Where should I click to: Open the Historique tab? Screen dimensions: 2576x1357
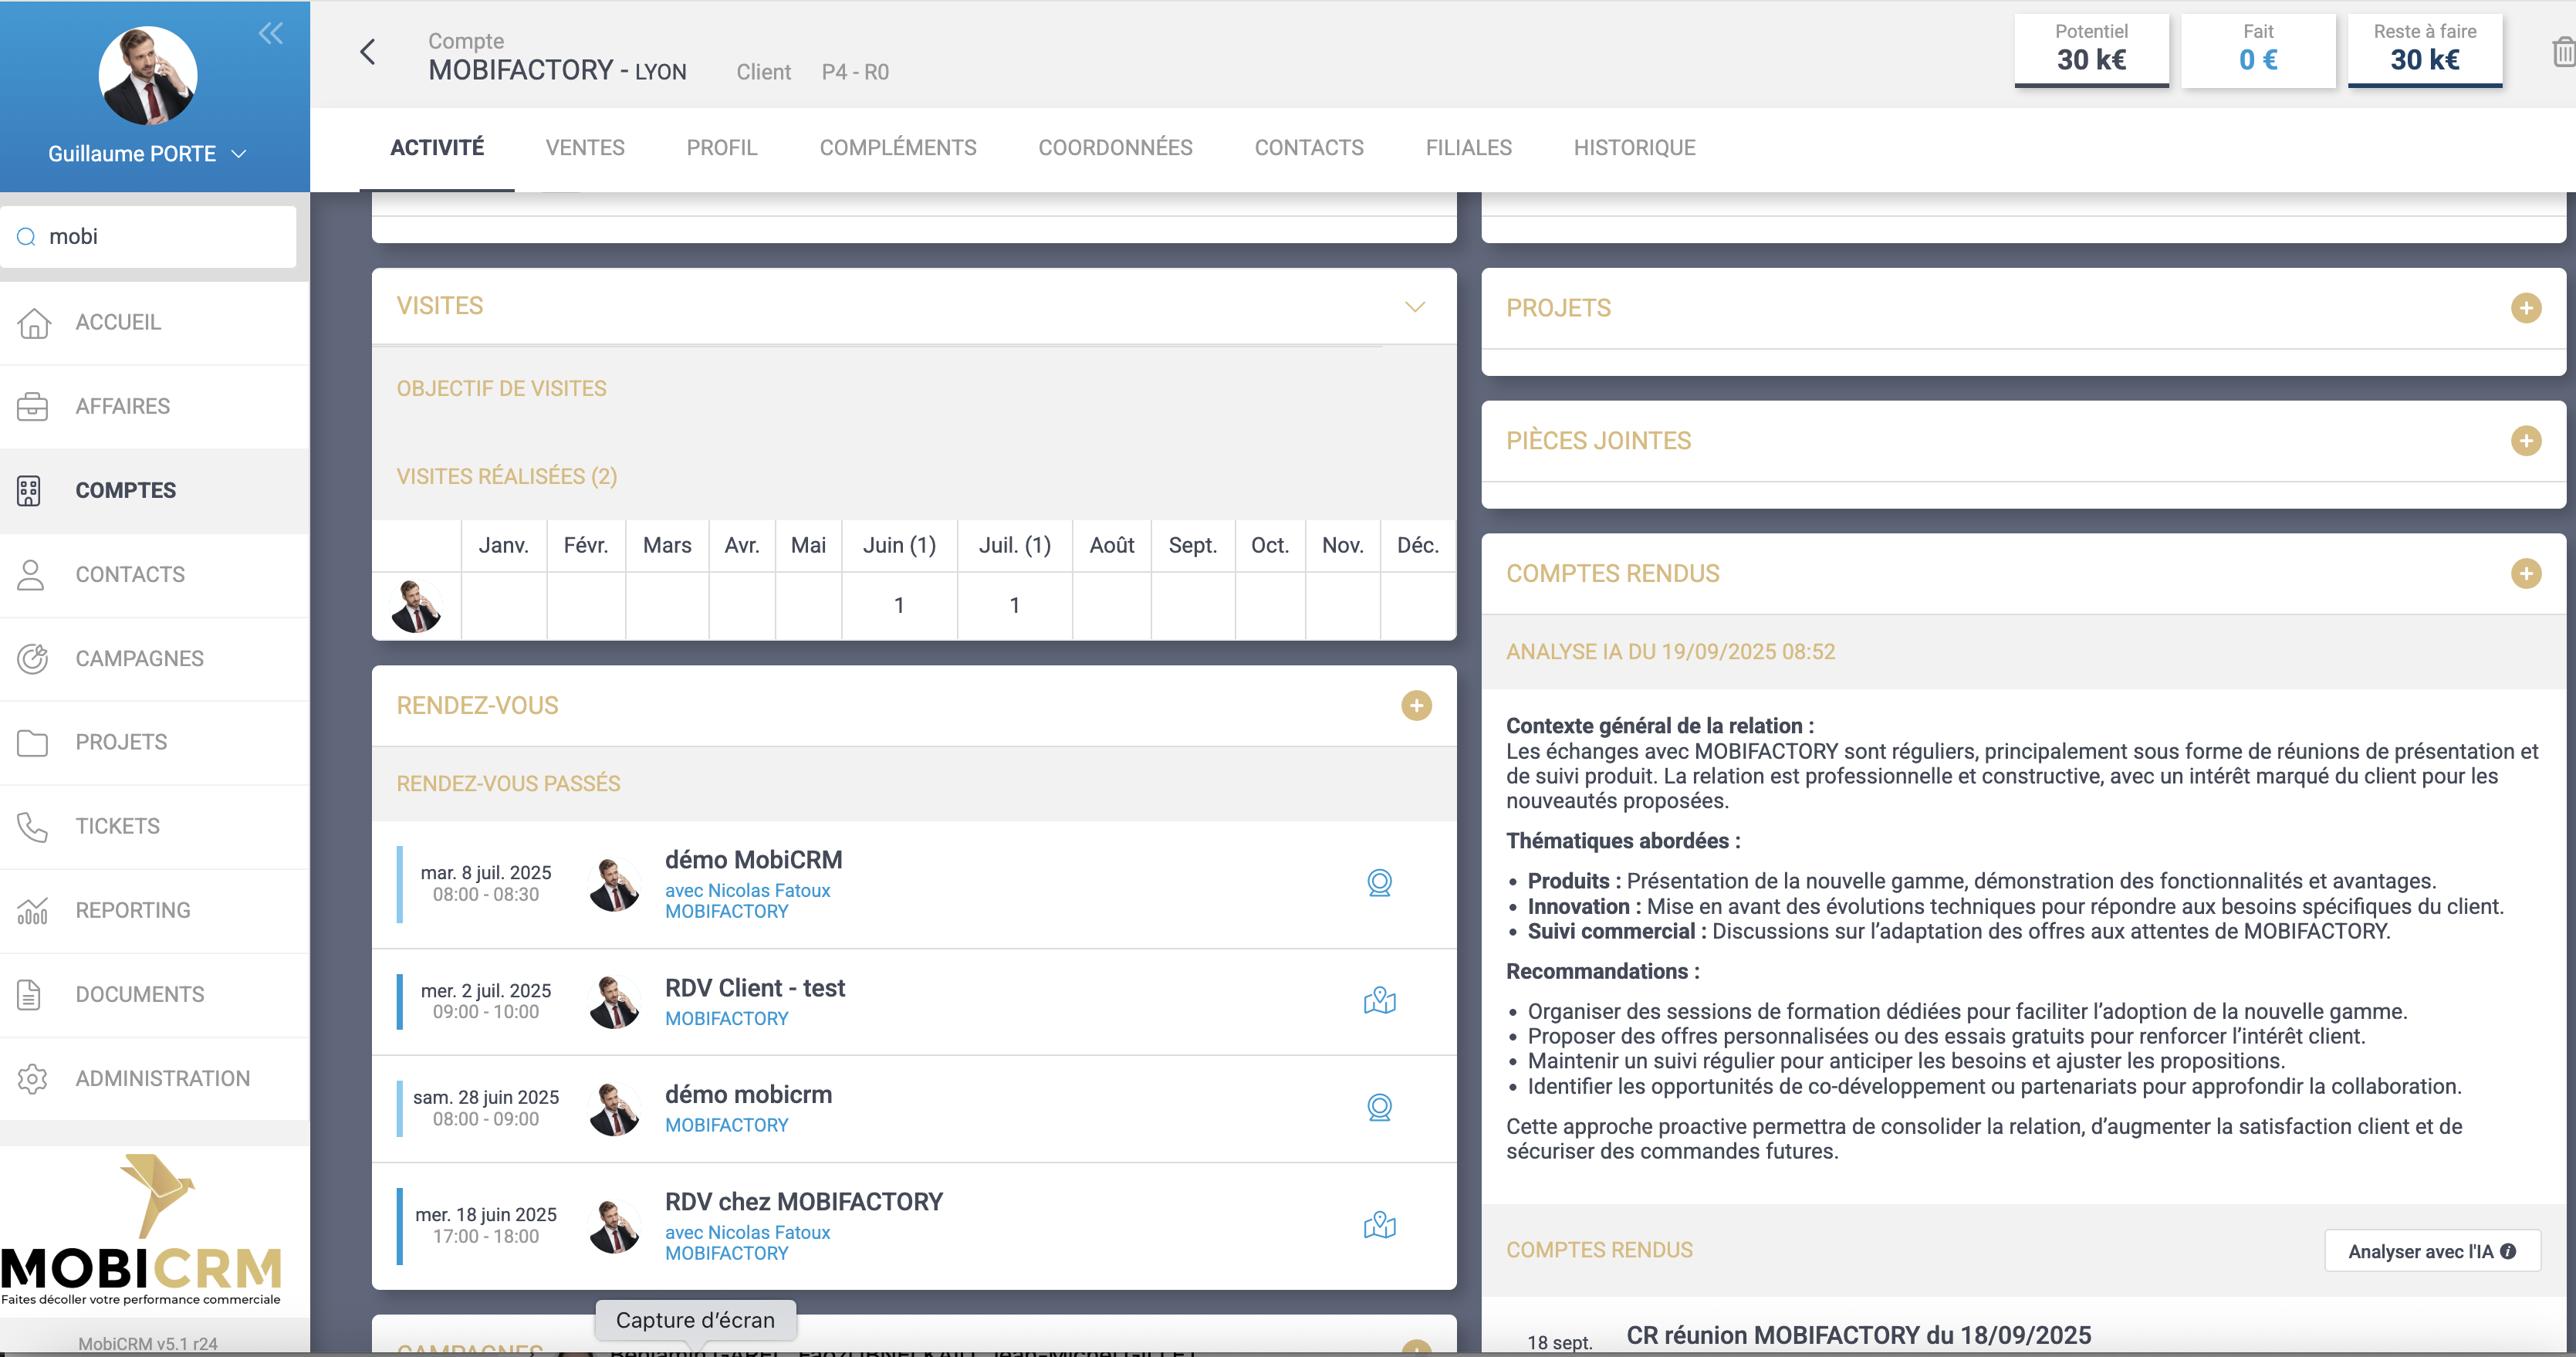1634,148
